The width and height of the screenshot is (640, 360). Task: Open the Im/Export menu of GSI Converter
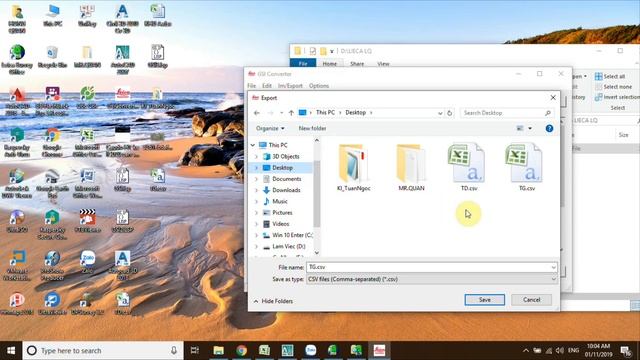point(290,86)
